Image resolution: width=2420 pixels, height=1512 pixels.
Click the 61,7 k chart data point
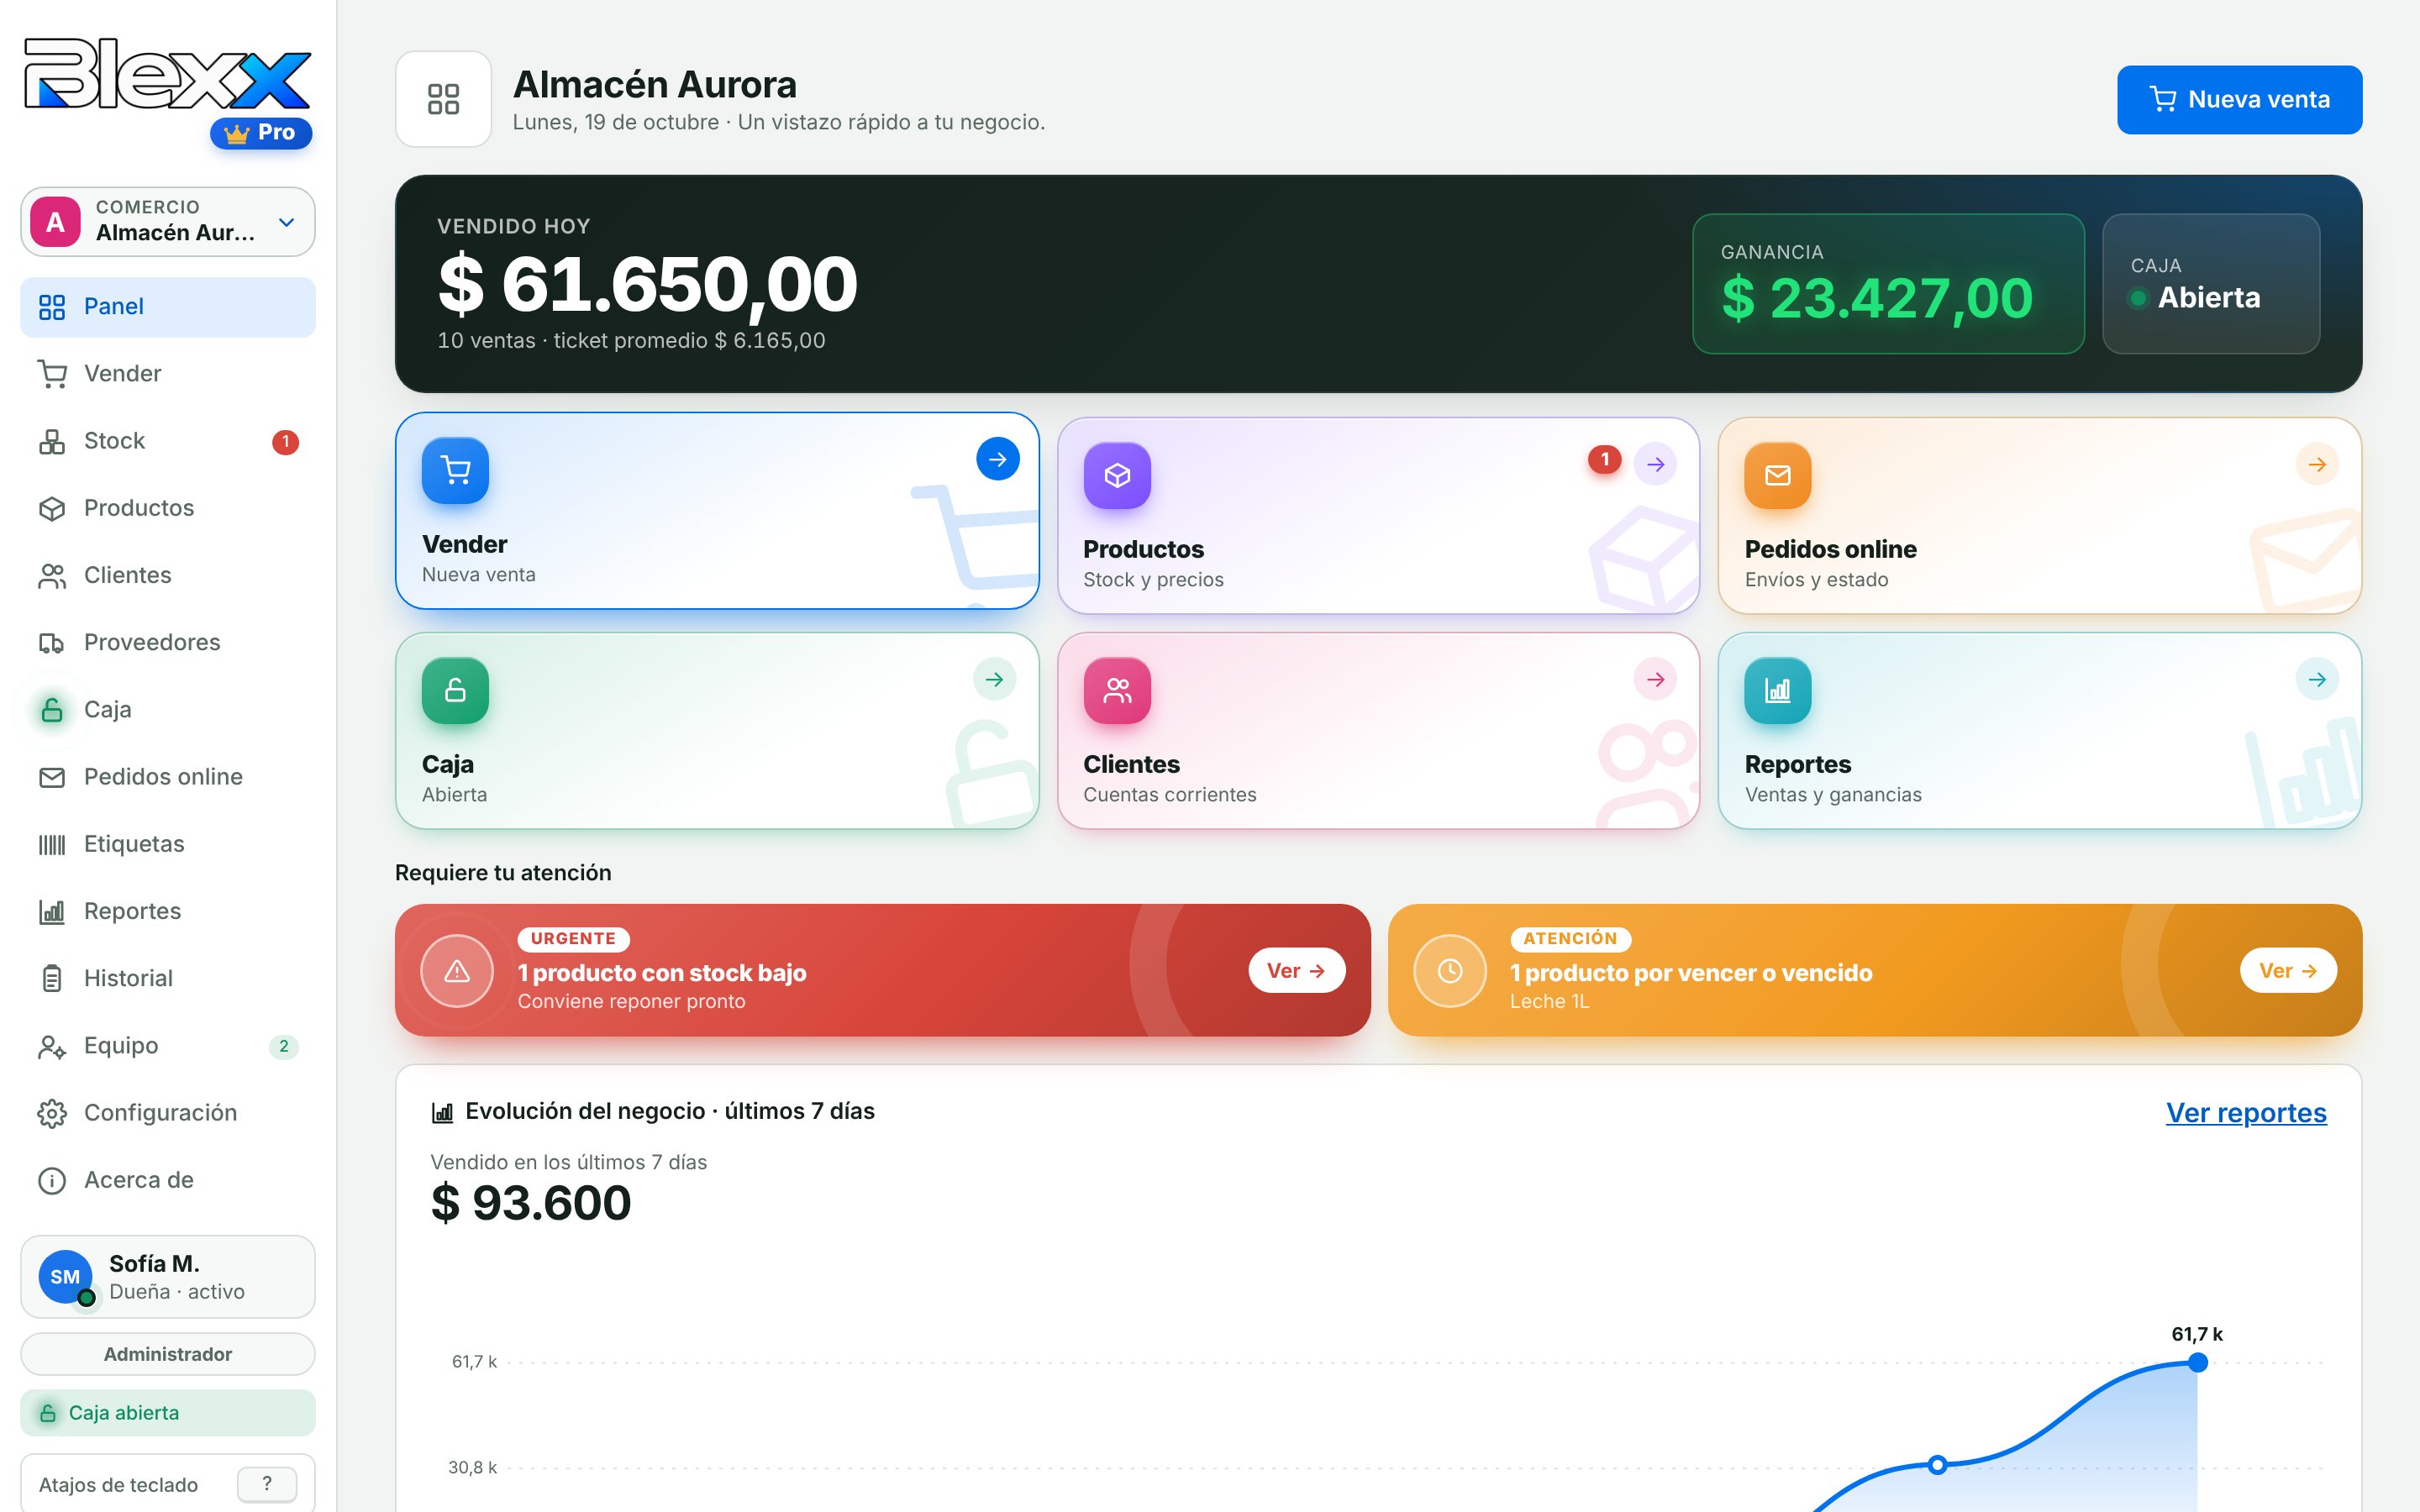[2197, 1362]
